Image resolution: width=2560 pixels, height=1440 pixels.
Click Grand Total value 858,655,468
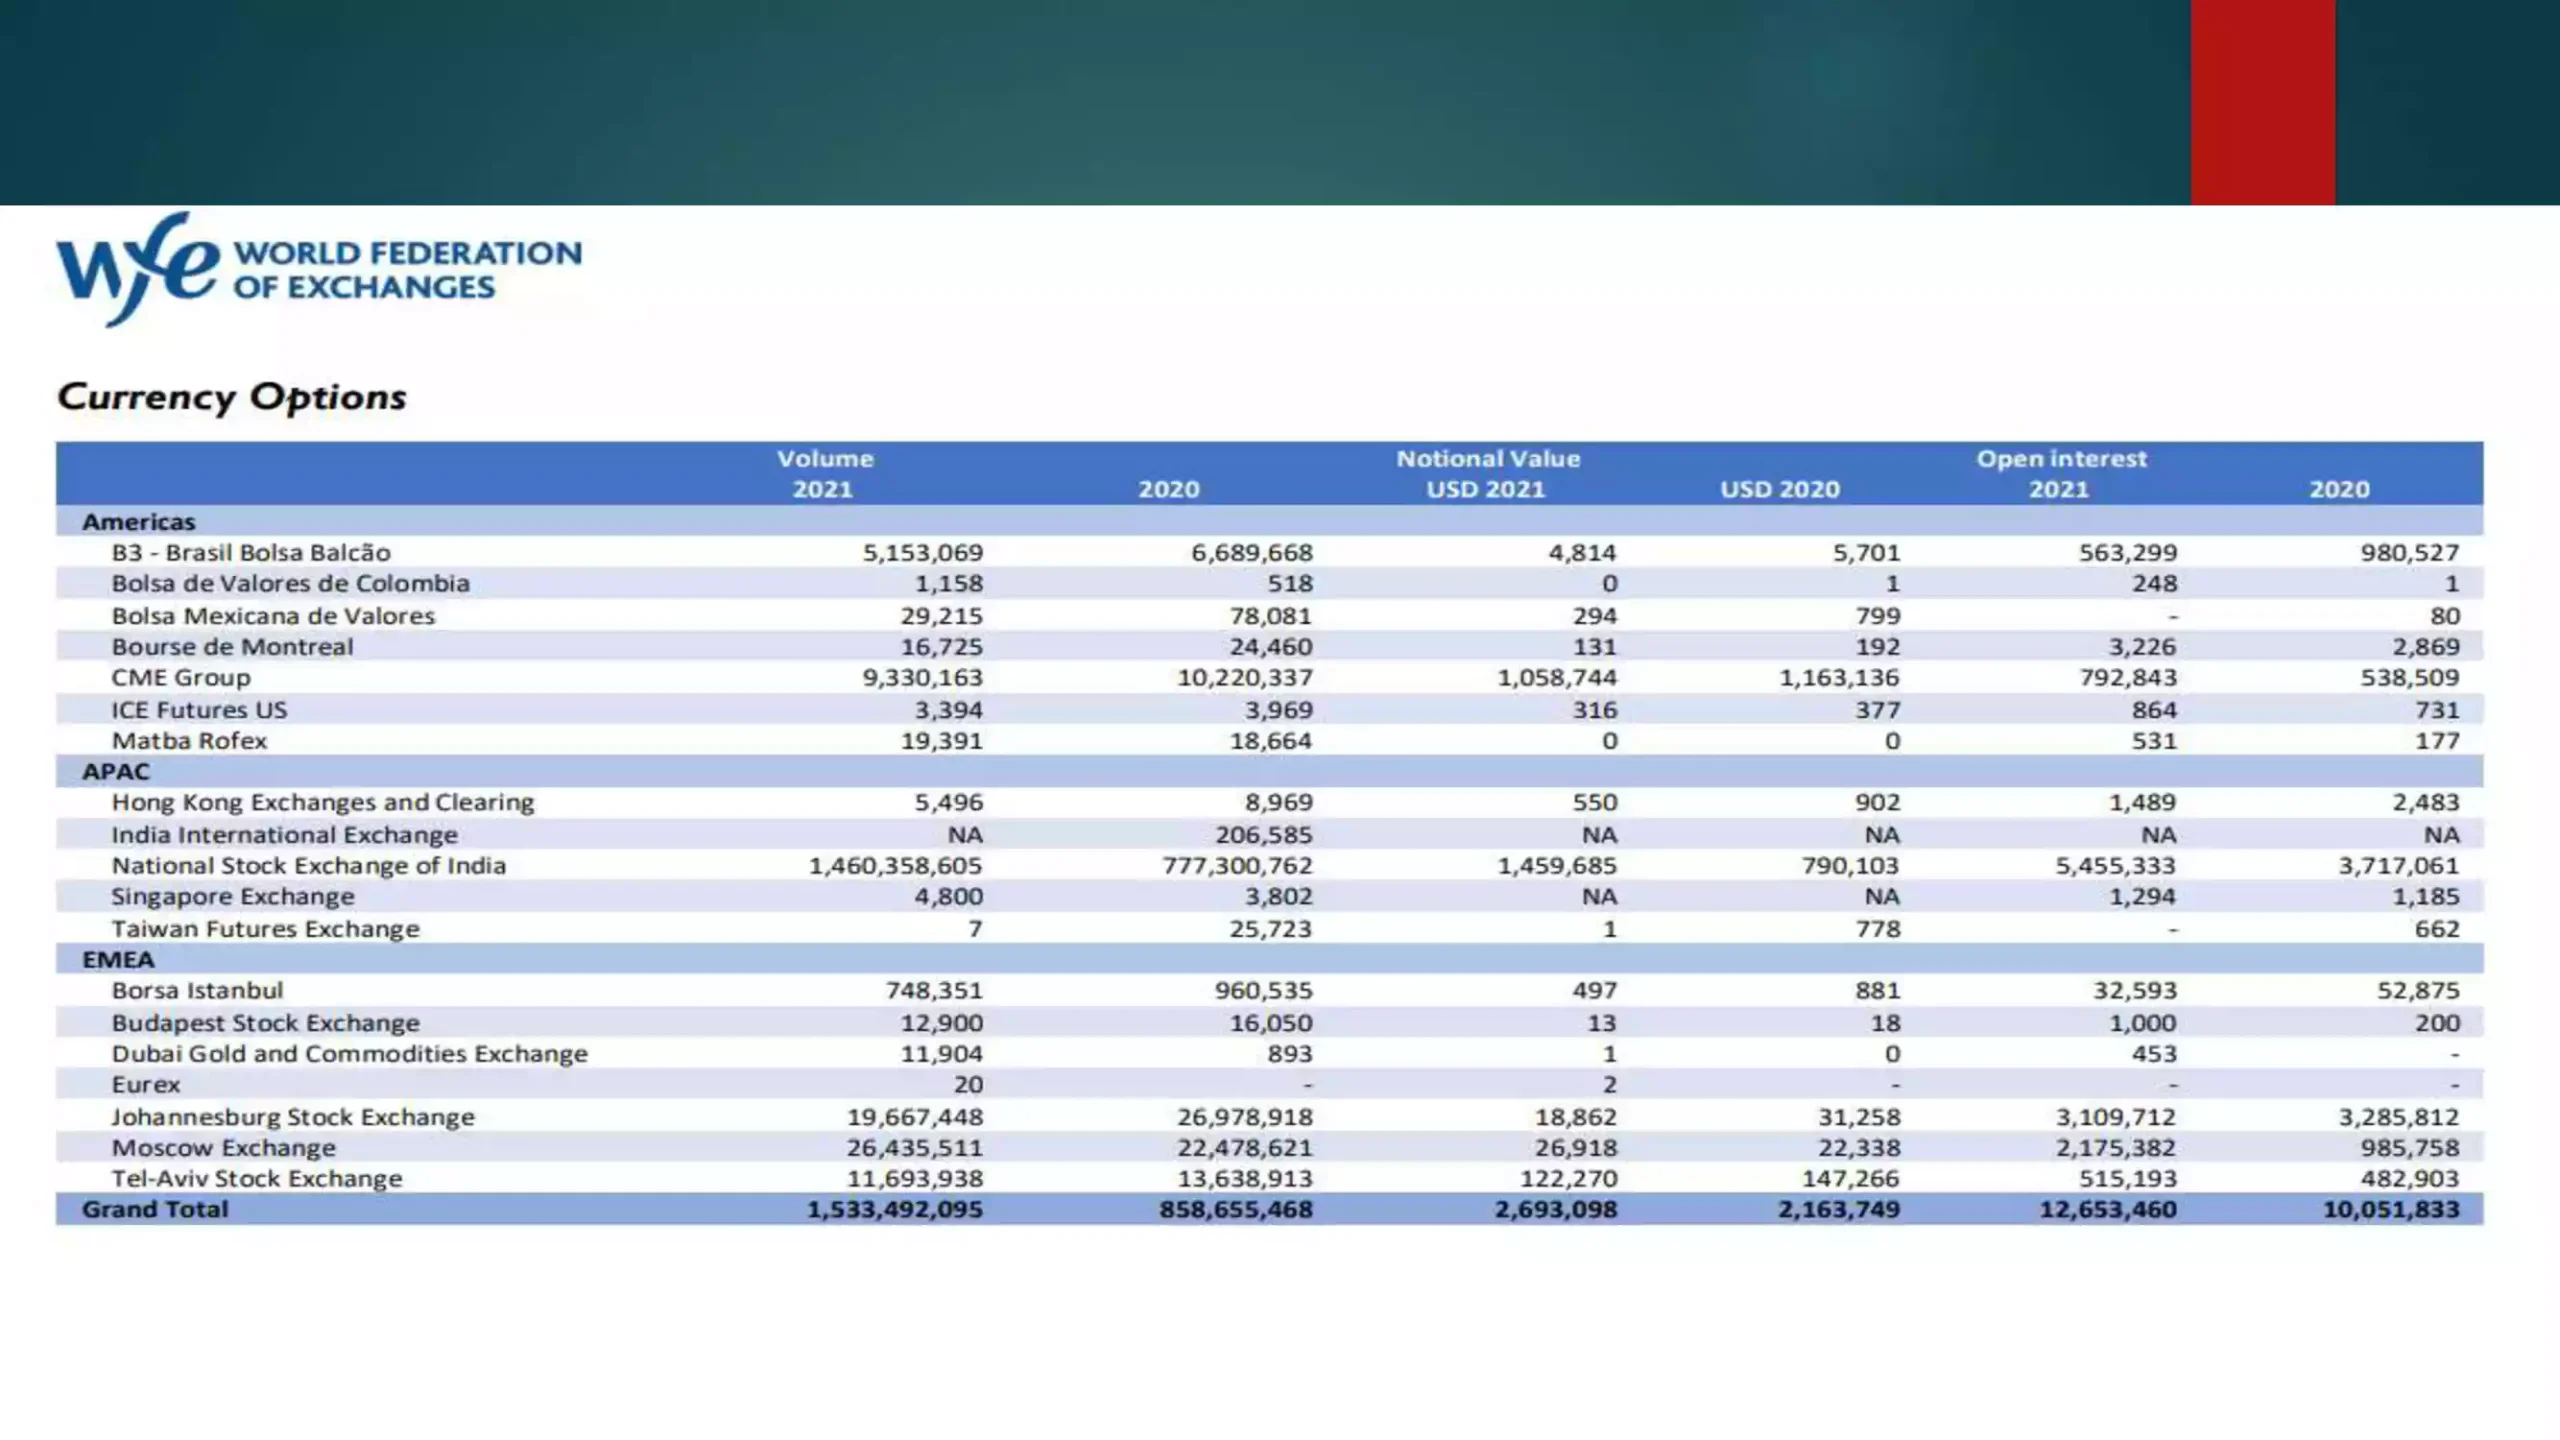1236,1210
